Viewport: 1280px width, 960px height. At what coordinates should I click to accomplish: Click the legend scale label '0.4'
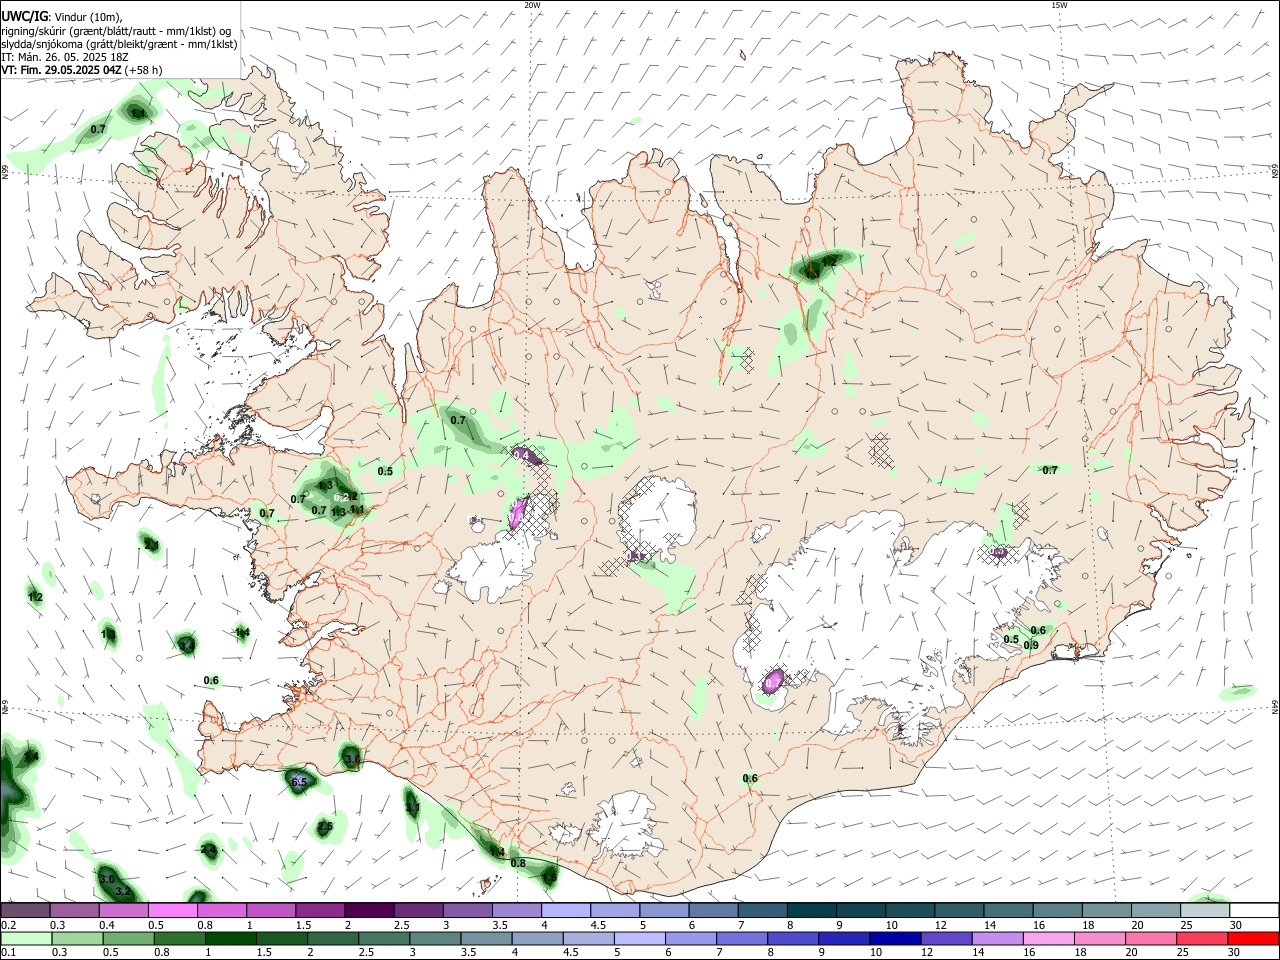pos(107,925)
